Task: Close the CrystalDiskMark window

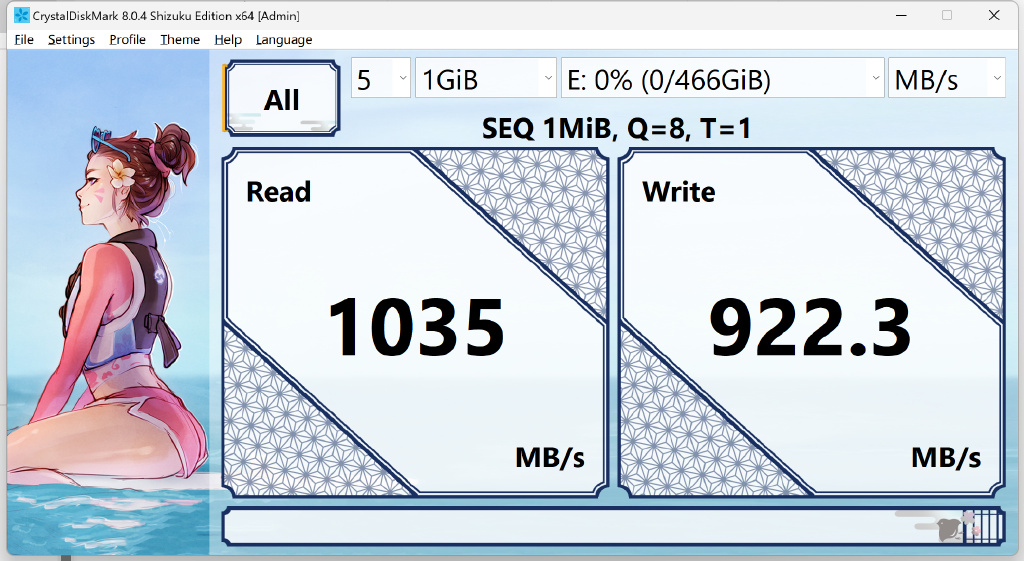Action: pyautogui.click(x=994, y=15)
